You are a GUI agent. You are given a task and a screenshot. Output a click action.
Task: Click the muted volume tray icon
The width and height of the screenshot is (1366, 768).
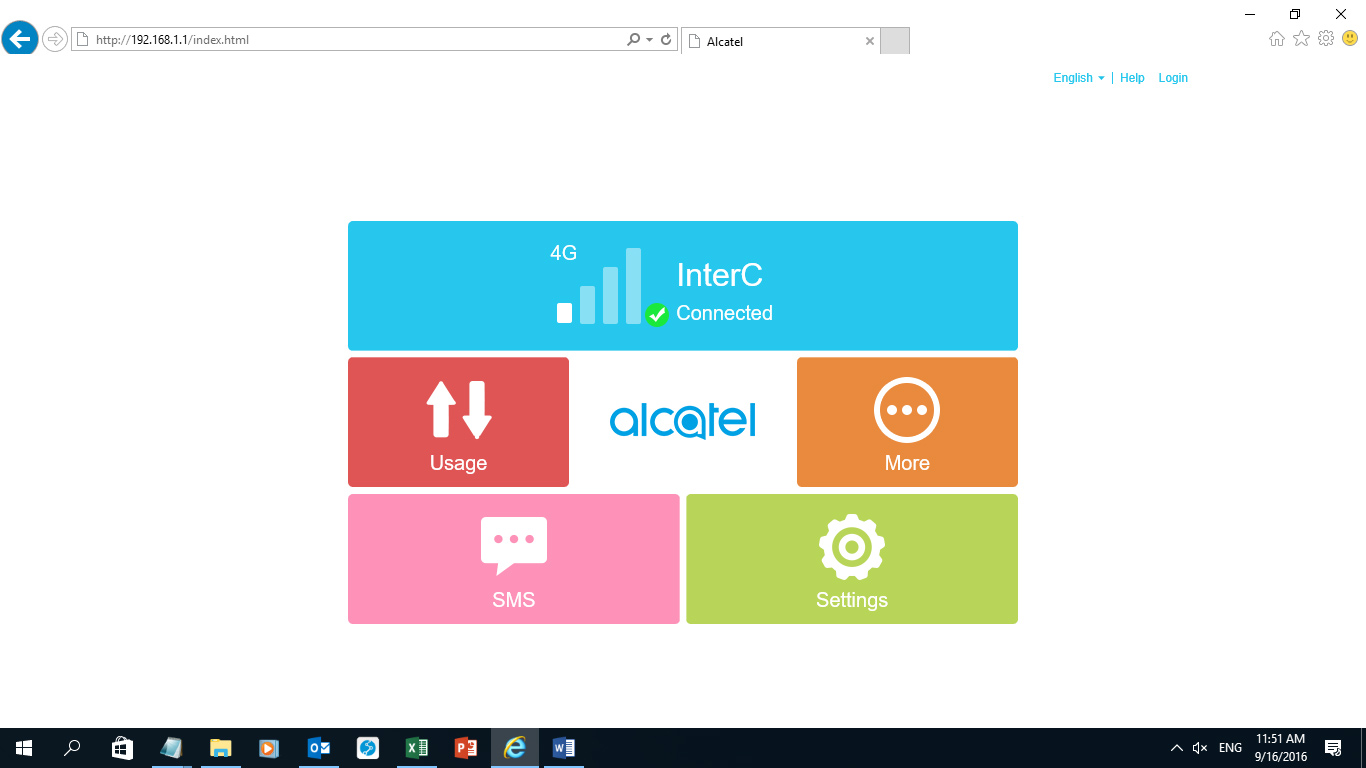[x=1200, y=748]
